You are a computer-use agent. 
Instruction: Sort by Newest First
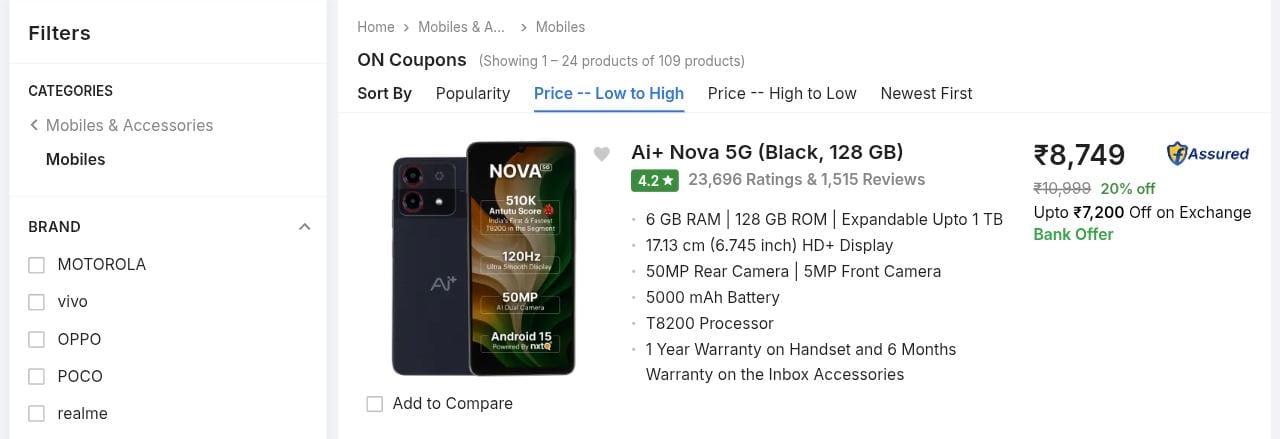point(926,93)
